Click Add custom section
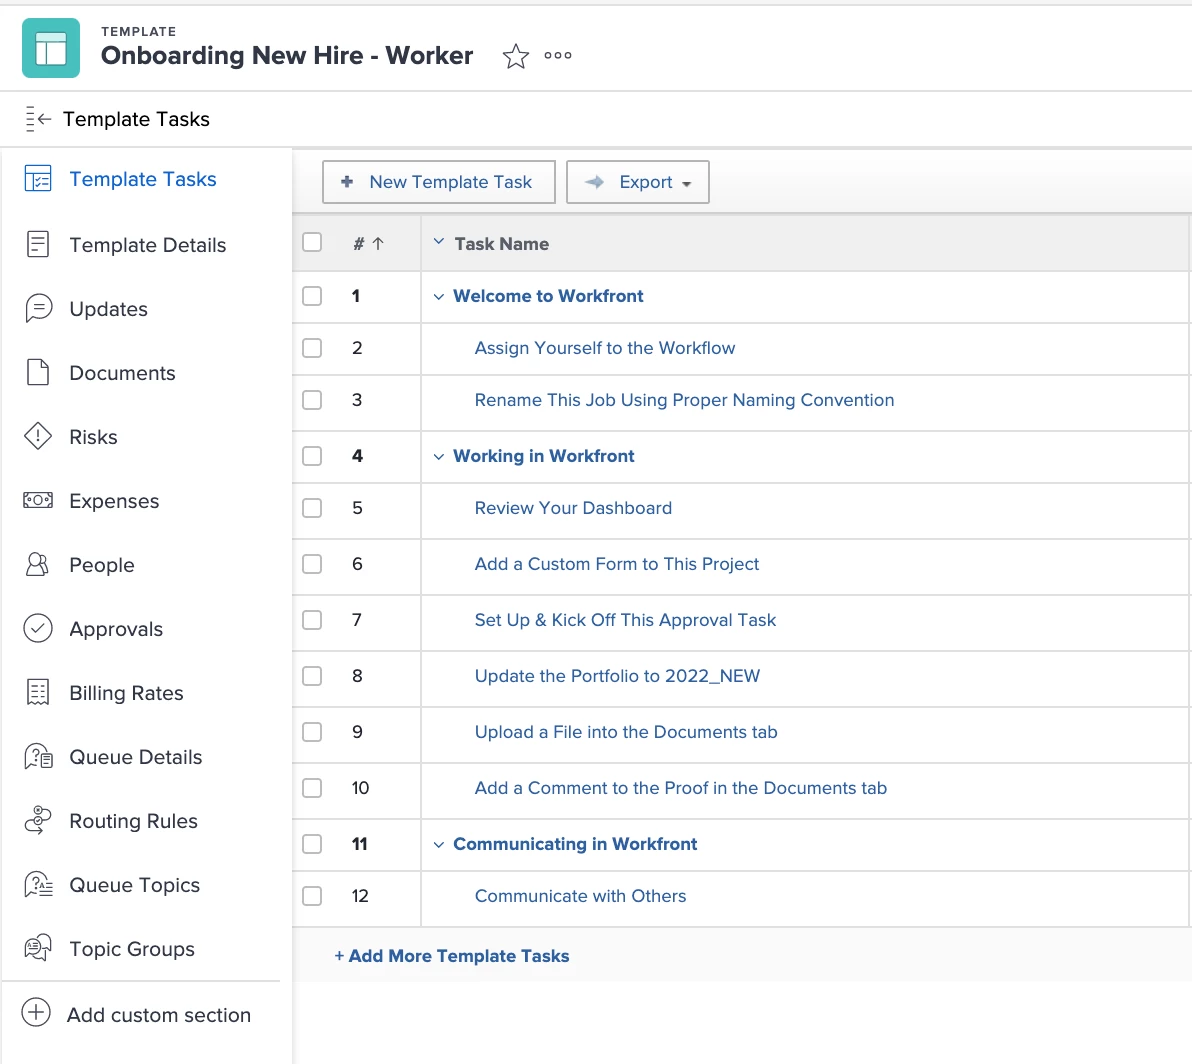The width and height of the screenshot is (1192, 1064). [159, 1015]
